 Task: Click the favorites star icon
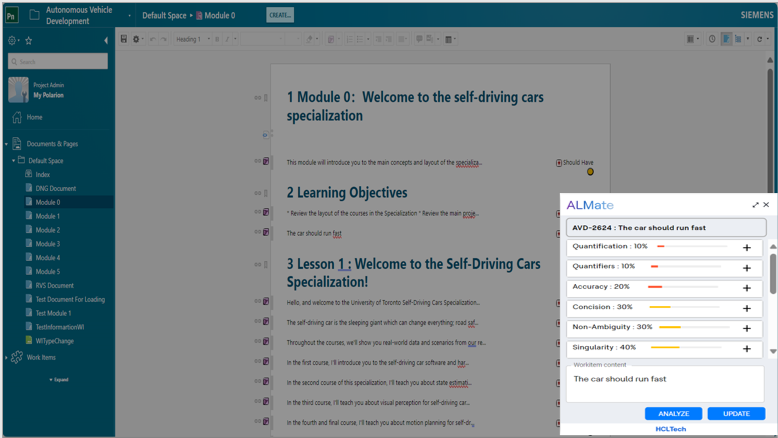coord(29,41)
